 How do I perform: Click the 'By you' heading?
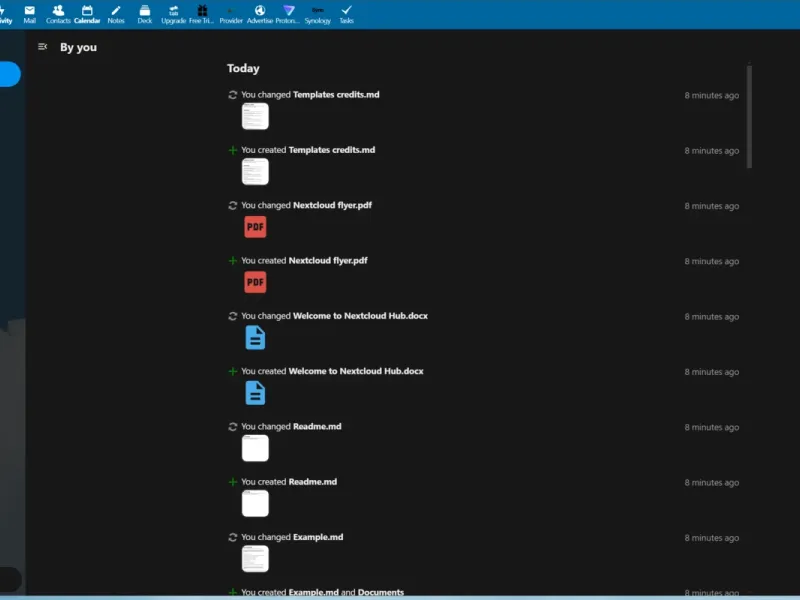[x=78, y=47]
